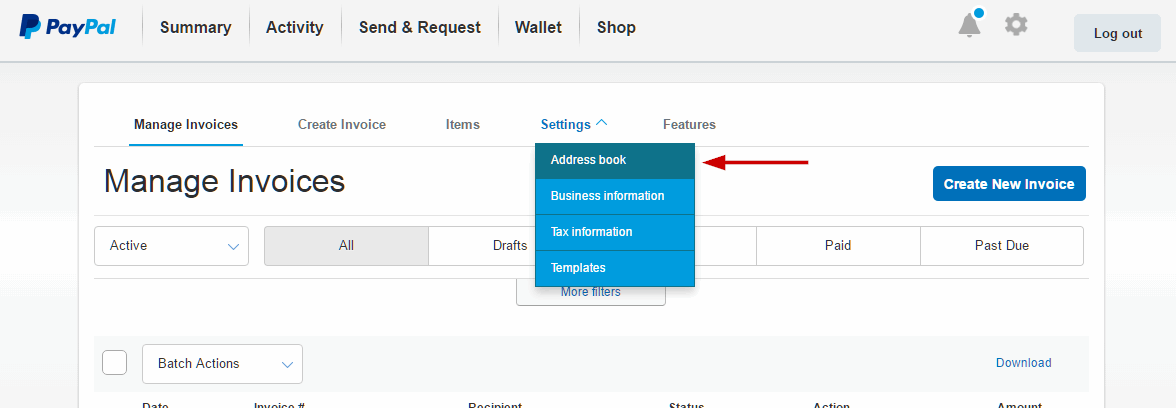Go to Wallet

click(x=538, y=28)
